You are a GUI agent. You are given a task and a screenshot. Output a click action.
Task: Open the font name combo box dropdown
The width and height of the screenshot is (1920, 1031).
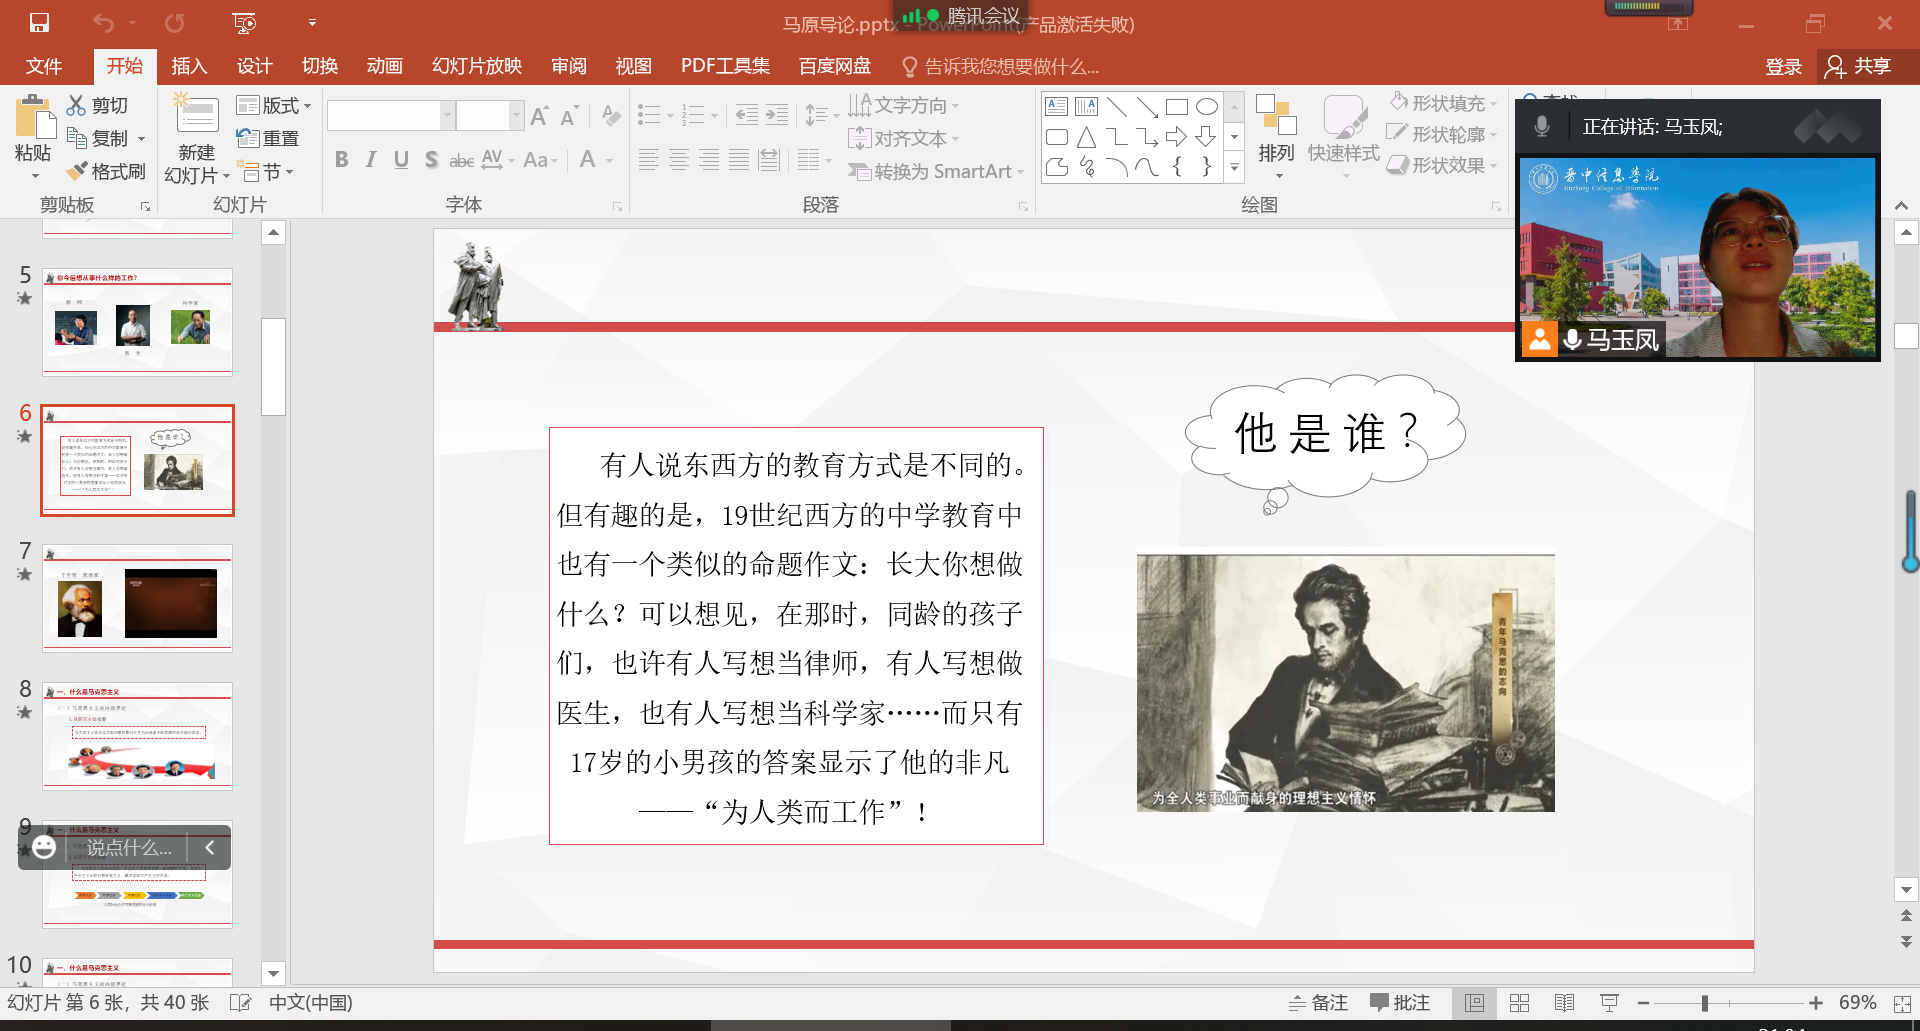pyautogui.click(x=447, y=116)
